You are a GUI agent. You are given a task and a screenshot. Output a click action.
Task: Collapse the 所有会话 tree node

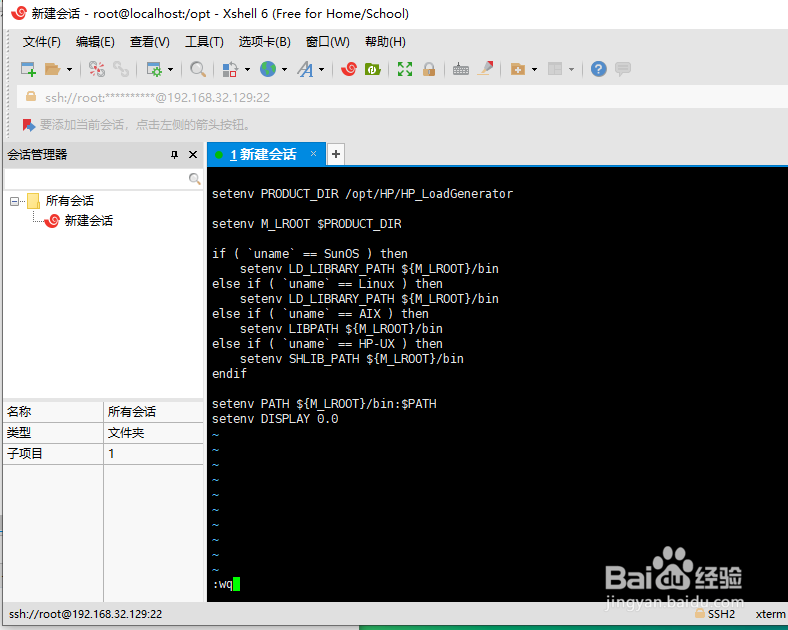coord(14,201)
